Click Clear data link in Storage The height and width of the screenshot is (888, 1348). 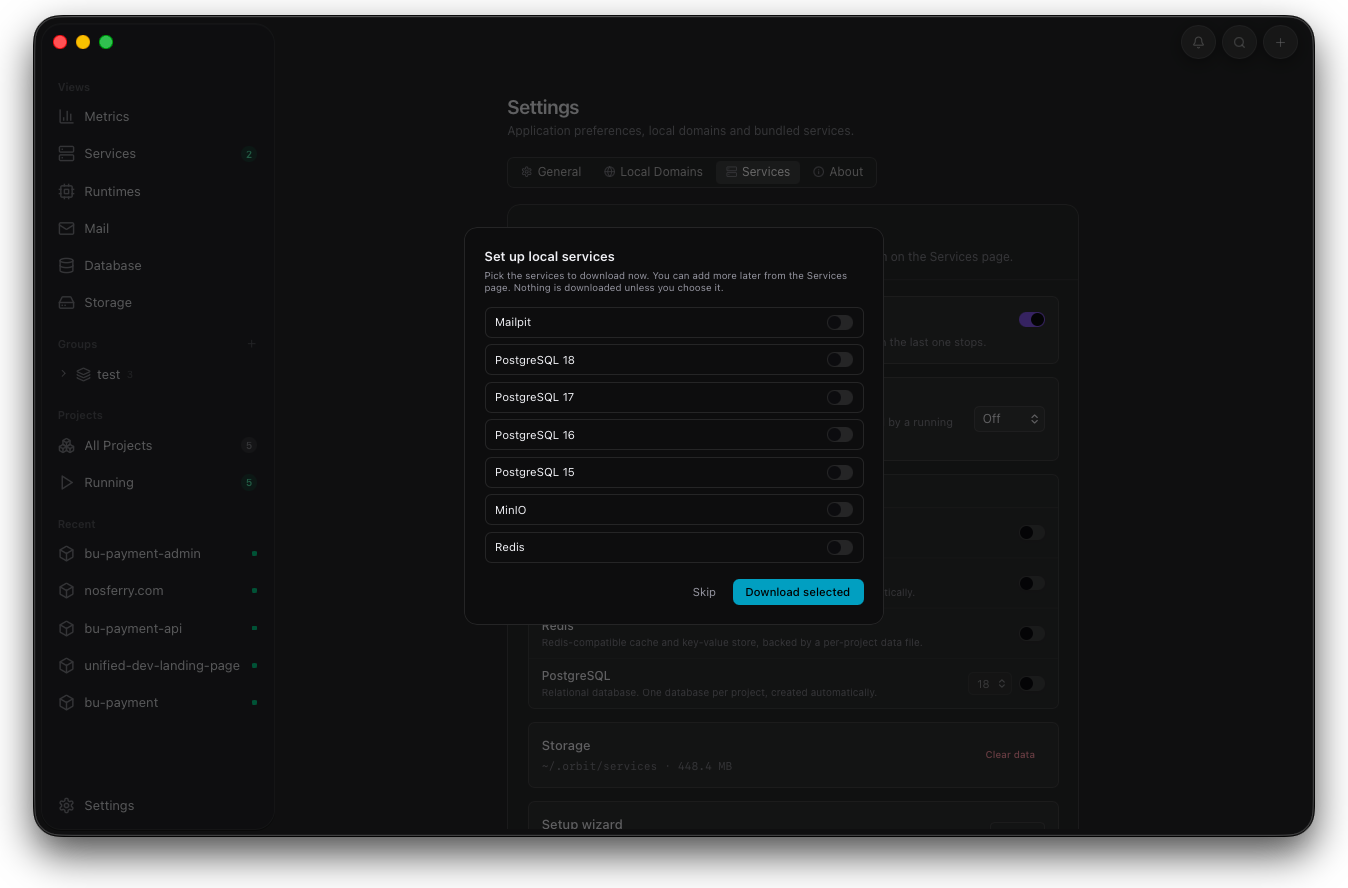[x=1010, y=754]
